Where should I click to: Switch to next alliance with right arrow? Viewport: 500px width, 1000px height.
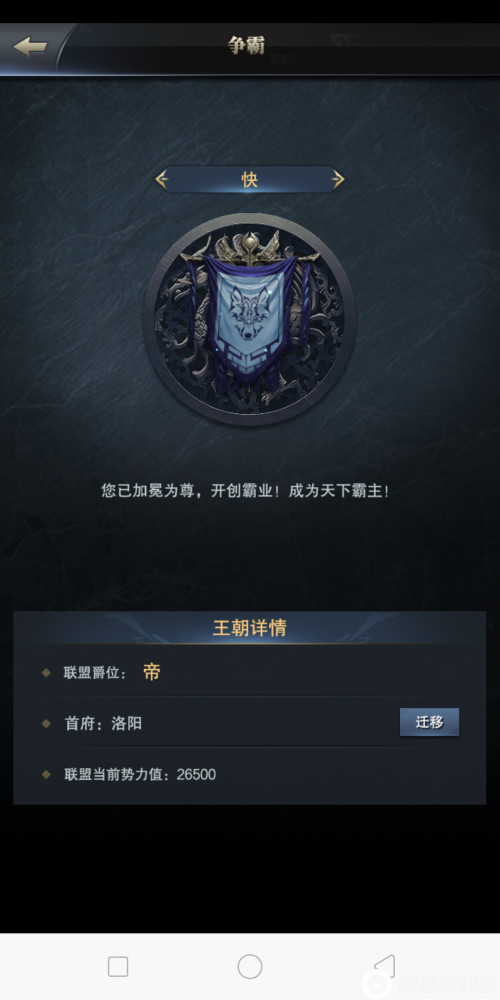pos(337,180)
